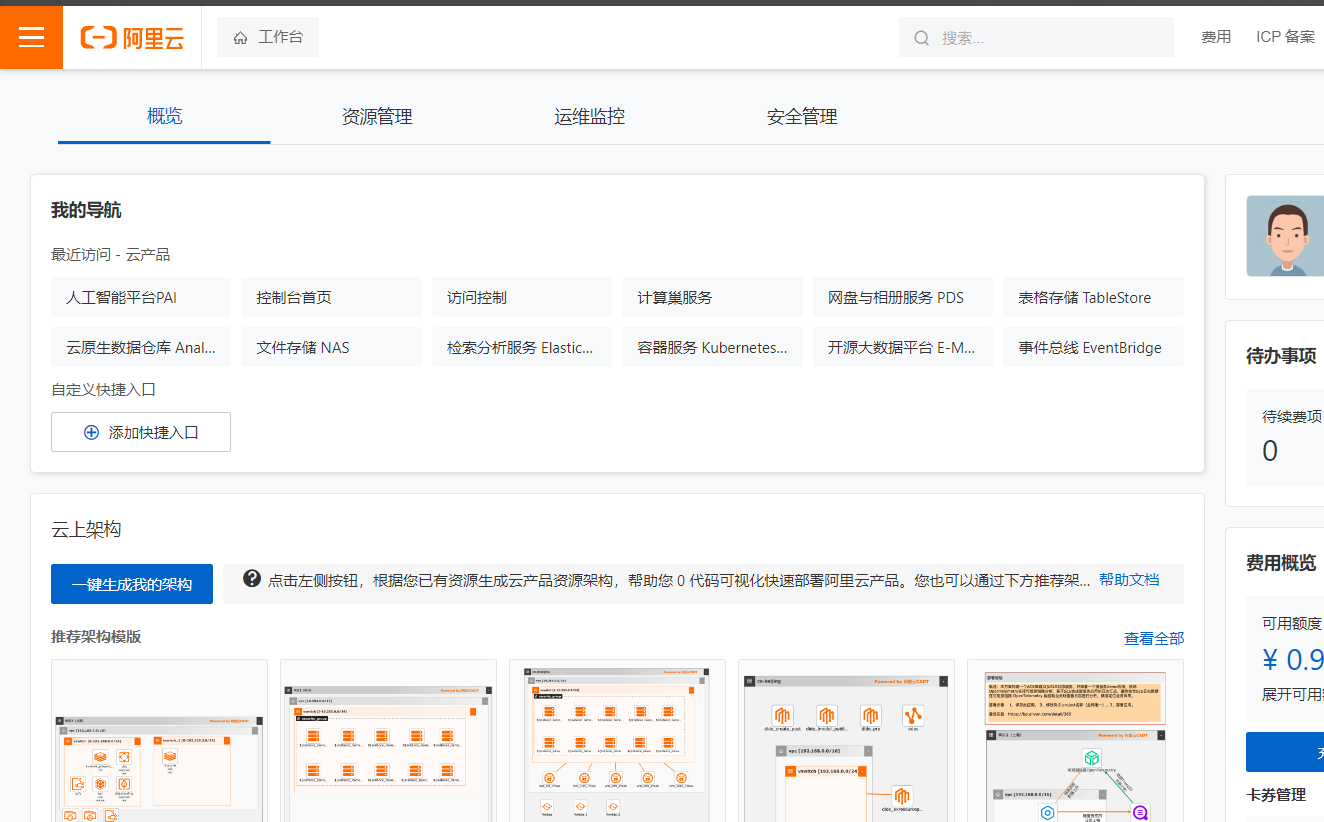
Task: Switch to the 运维监控 tab
Action: (x=590, y=116)
